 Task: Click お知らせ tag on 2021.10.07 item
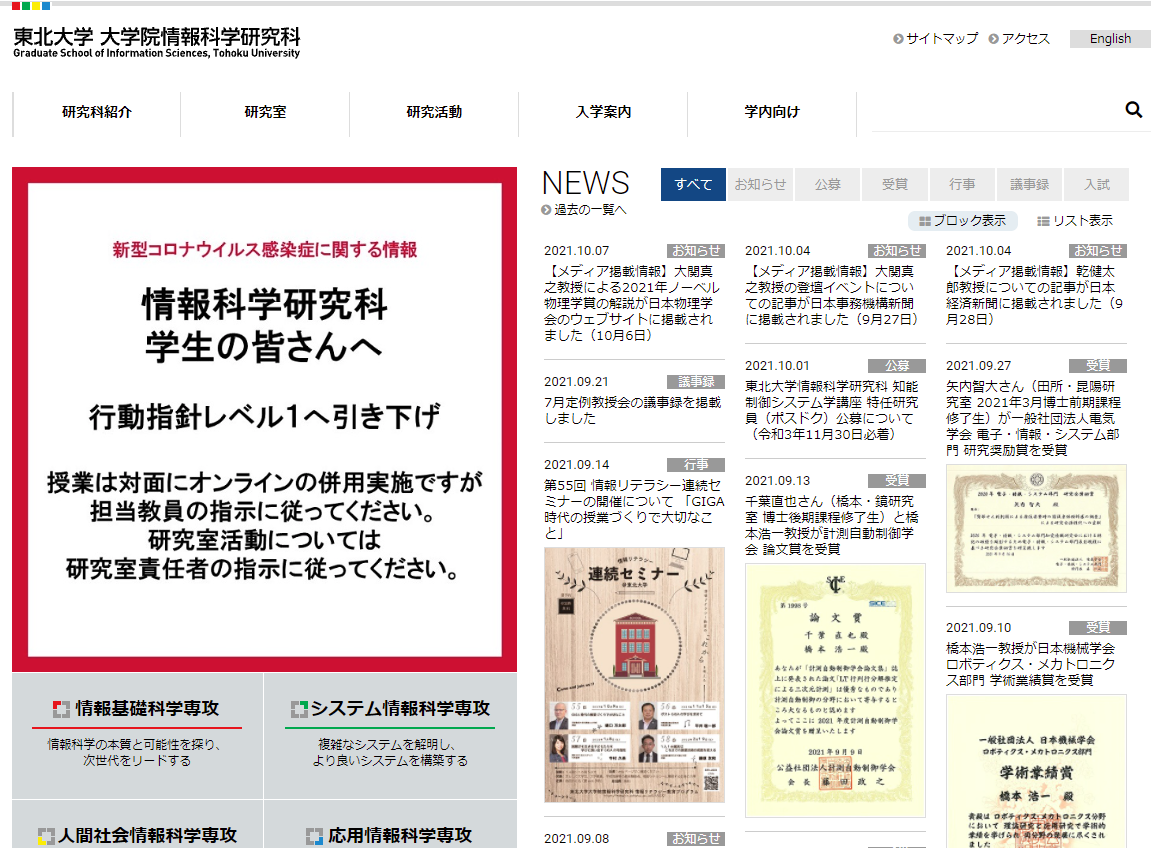pyautogui.click(x=696, y=251)
